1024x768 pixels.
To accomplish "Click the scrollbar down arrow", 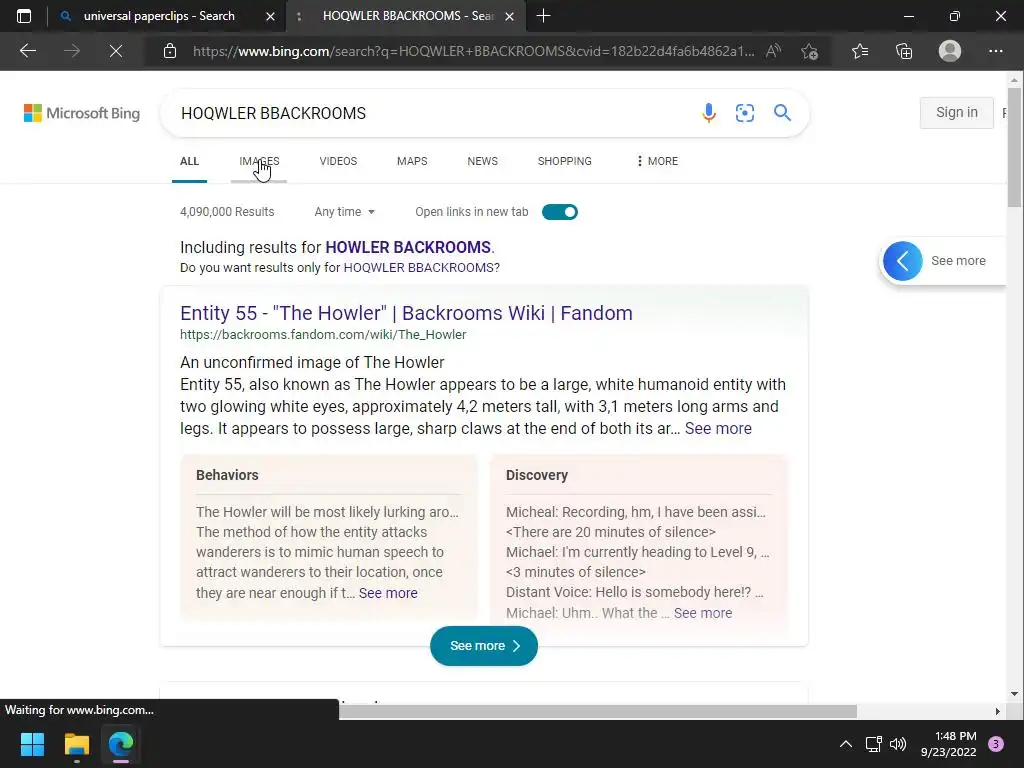I will pos(1014,694).
